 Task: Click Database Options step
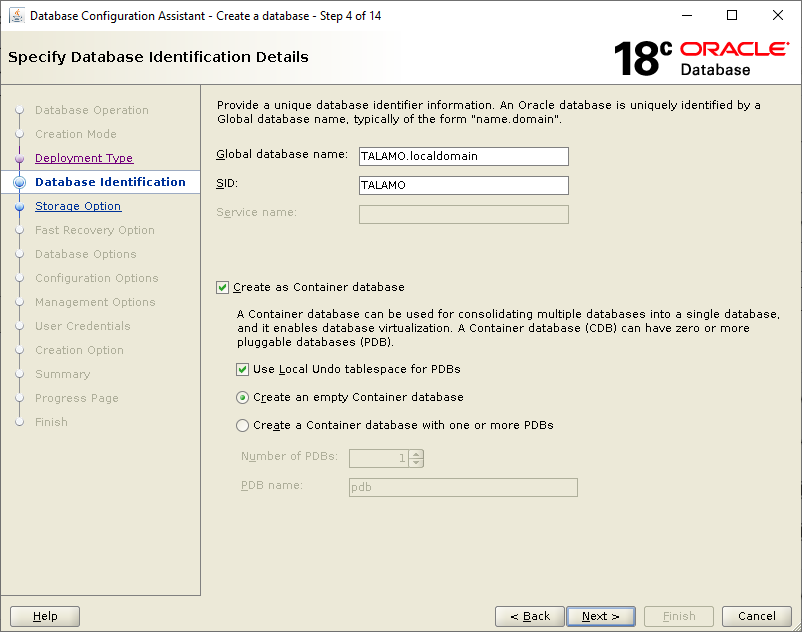coord(85,254)
